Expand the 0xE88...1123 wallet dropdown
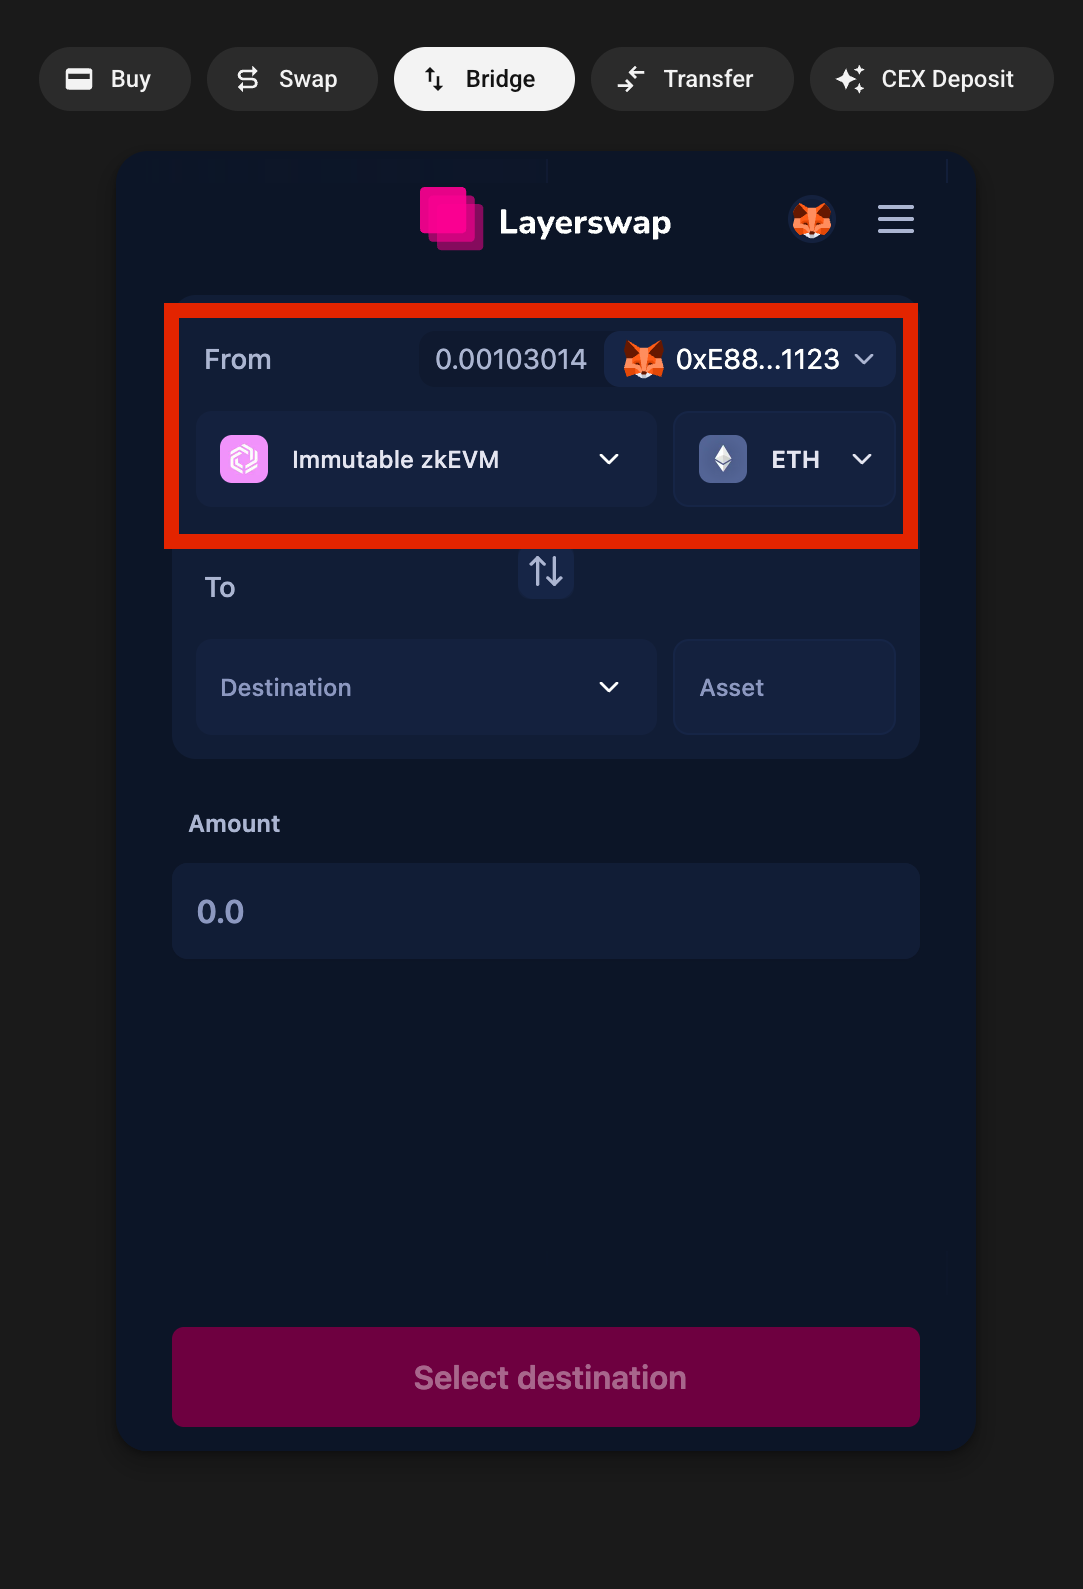 (x=749, y=359)
